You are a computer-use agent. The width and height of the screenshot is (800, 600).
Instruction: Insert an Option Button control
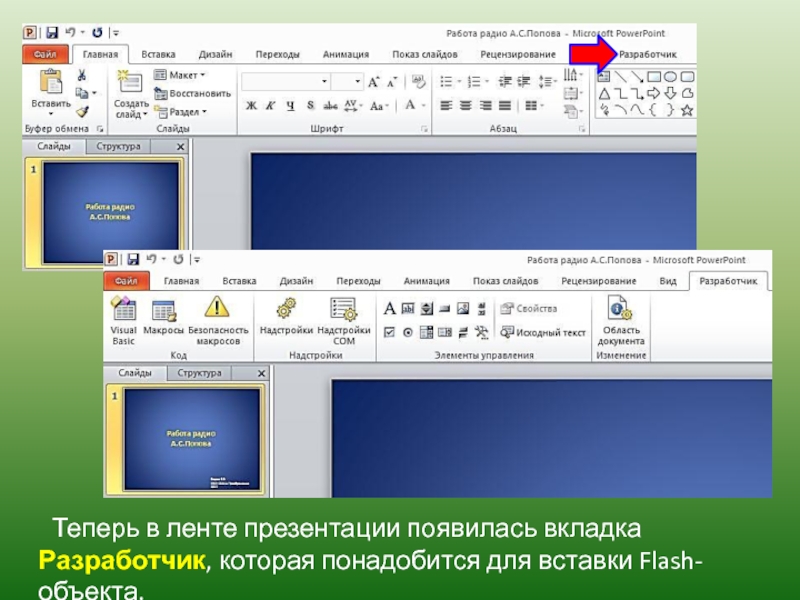coord(408,333)
